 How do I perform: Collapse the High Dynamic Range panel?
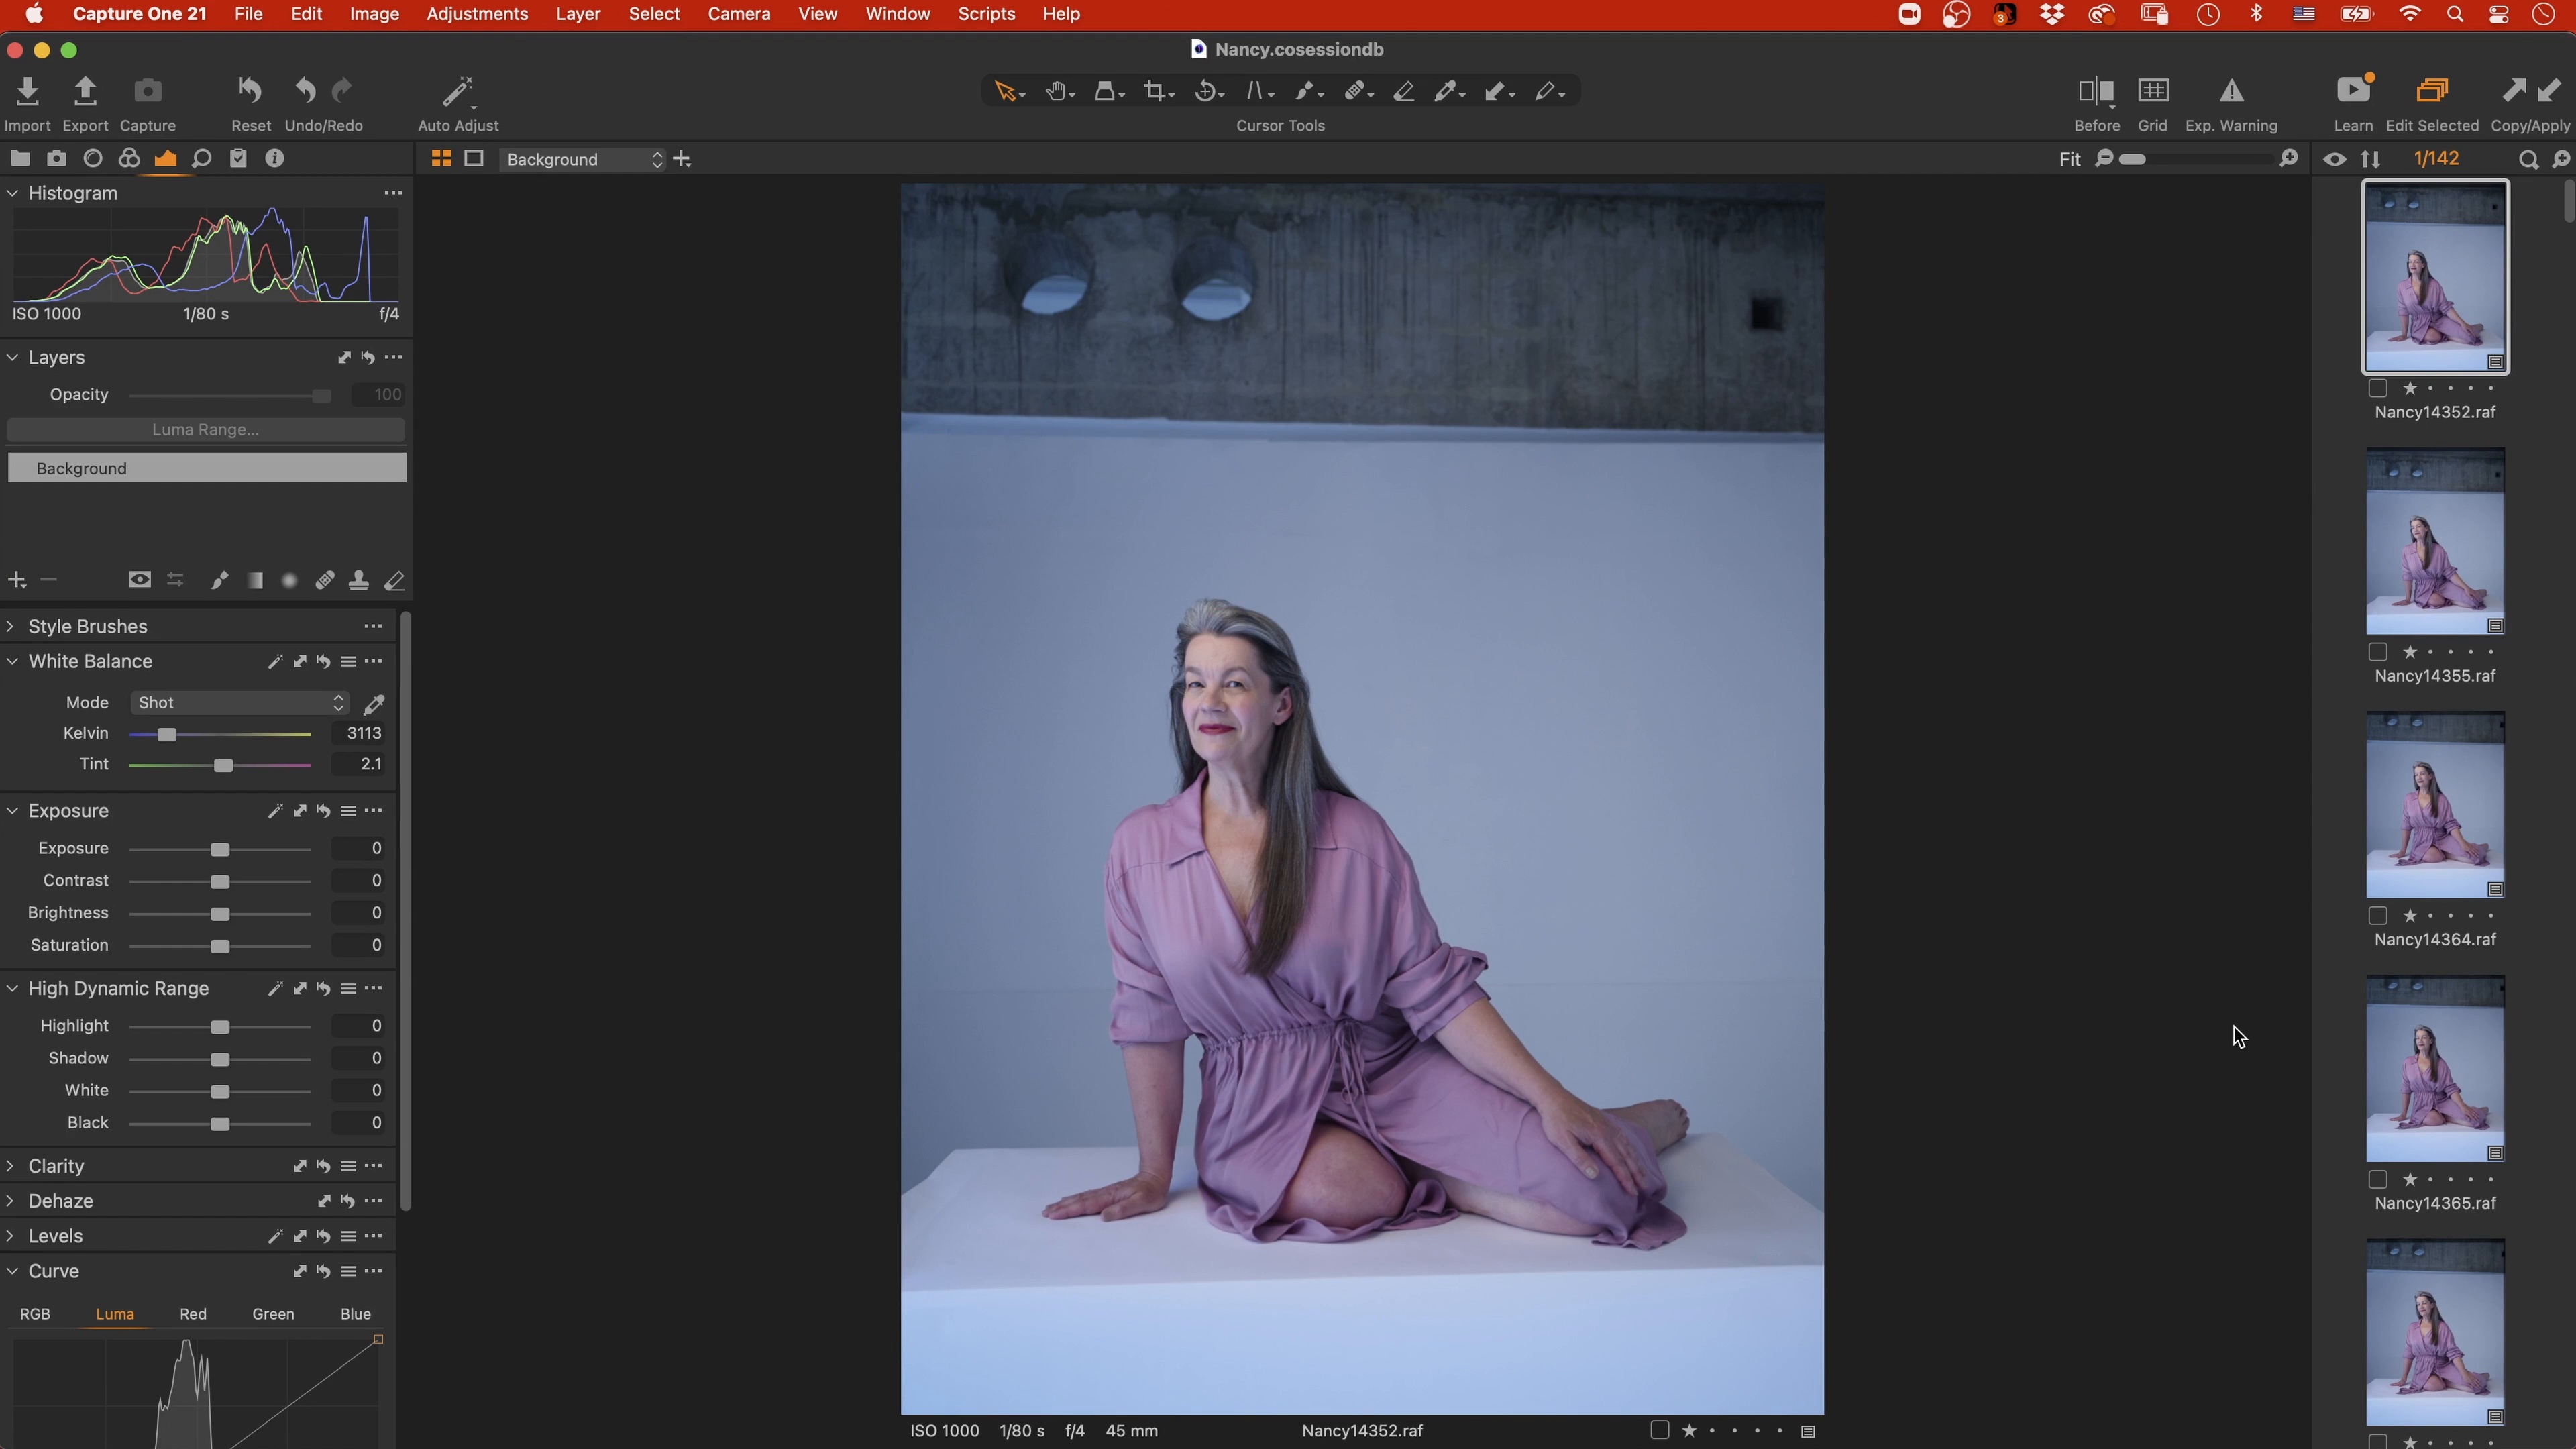click(13, 989)
